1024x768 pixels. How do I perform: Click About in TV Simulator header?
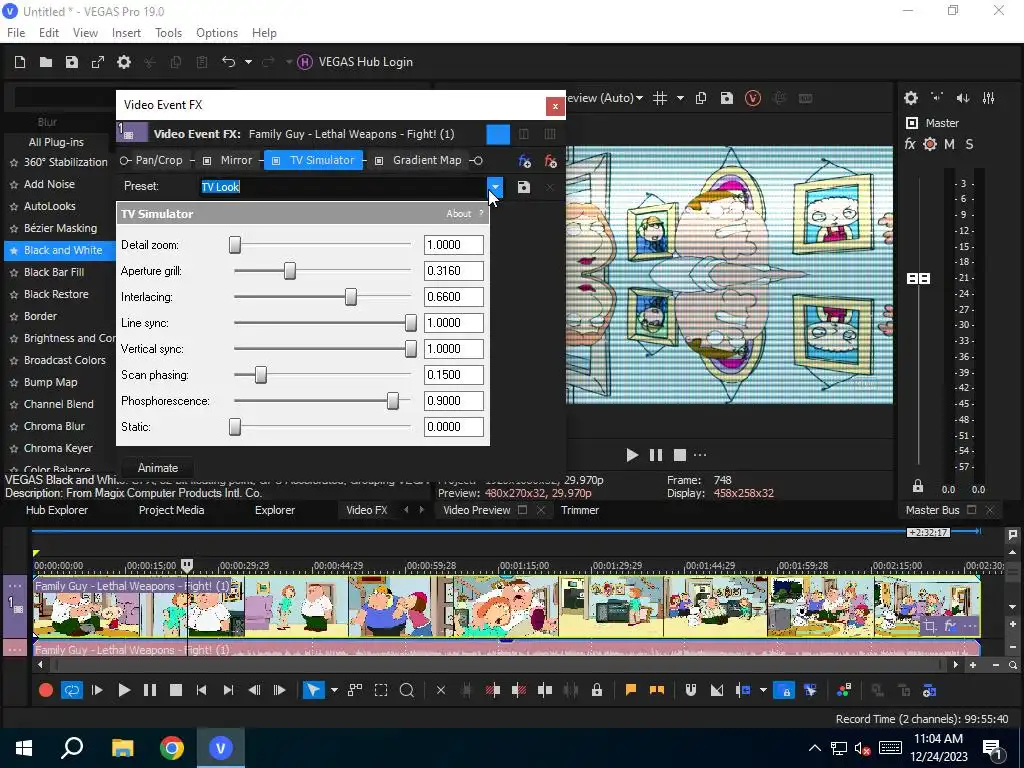[458, 214]
